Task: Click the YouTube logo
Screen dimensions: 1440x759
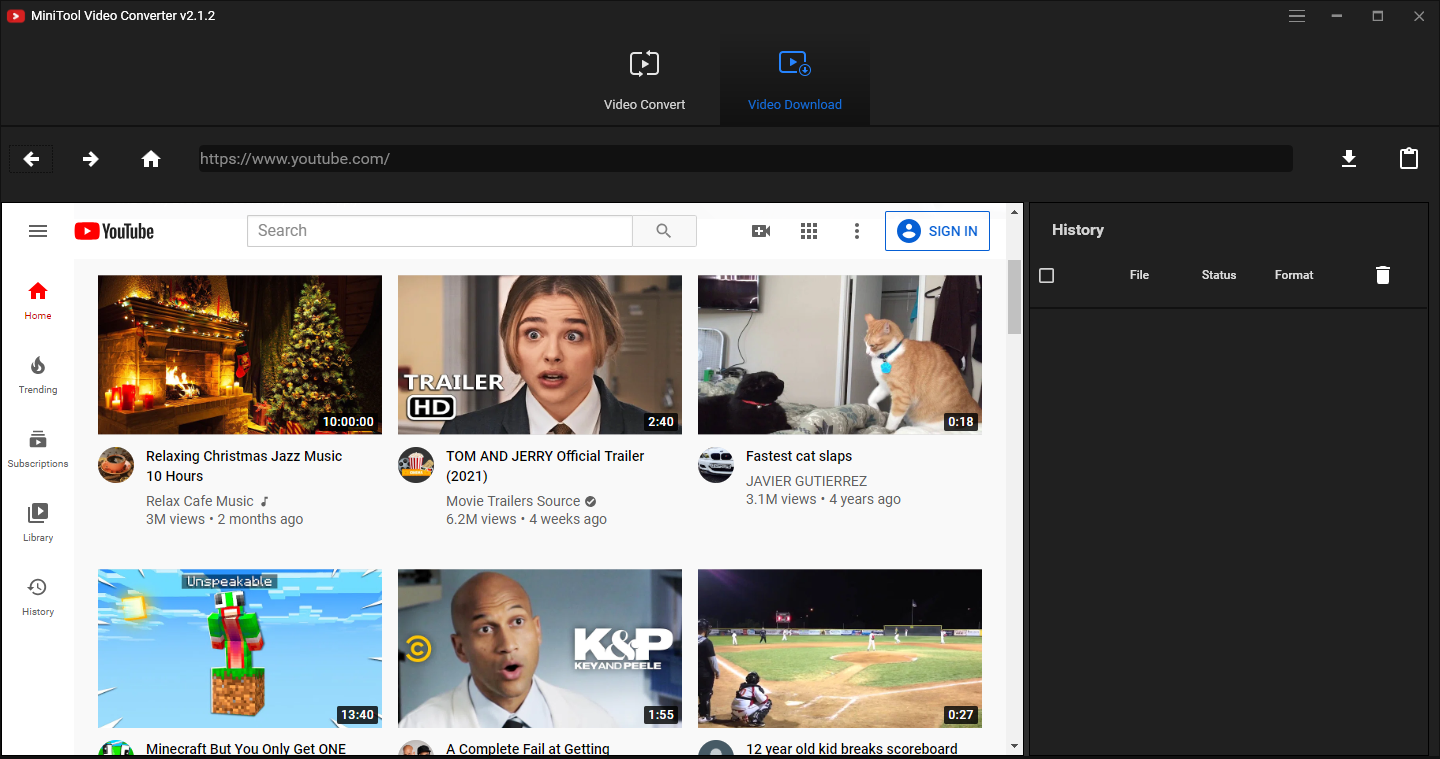Action: pos(114,231)
